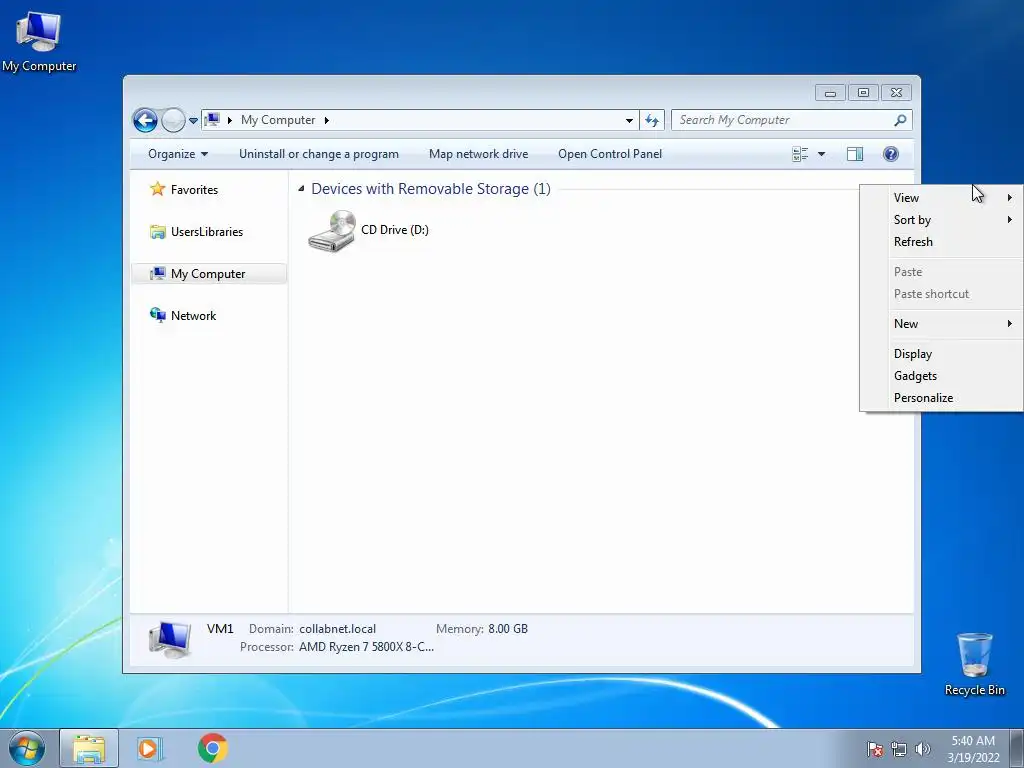Image resolution: width=1024 pixels, height=768 pixels.
Task: Open the Action Center flag icon in tray
Action: point(874,749)
